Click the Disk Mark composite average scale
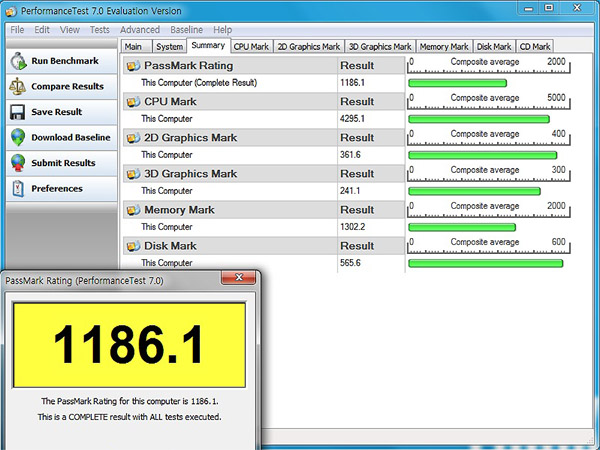Image resolution: width=600 pixels, height=450 pixels. pos(489,245)
